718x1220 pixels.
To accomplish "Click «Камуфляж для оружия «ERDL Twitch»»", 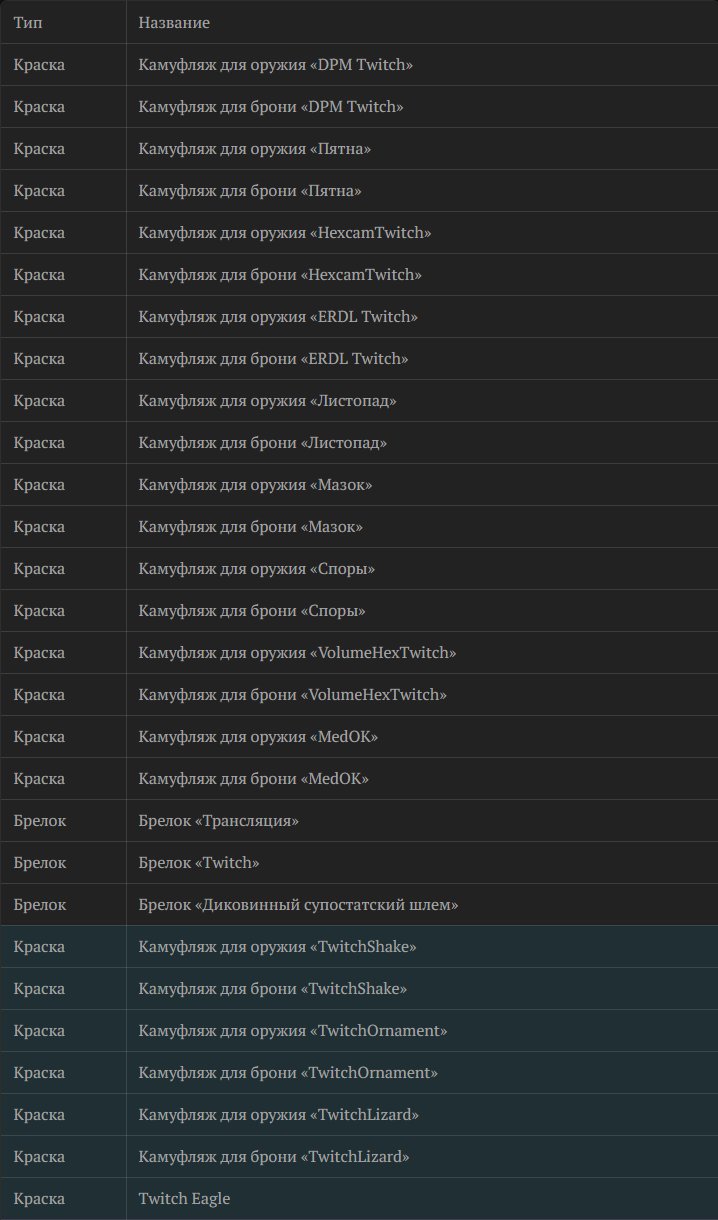I will click(278, 317).
